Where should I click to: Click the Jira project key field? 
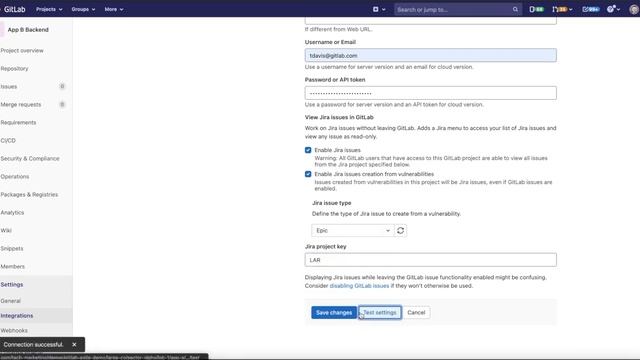[430, 260]
